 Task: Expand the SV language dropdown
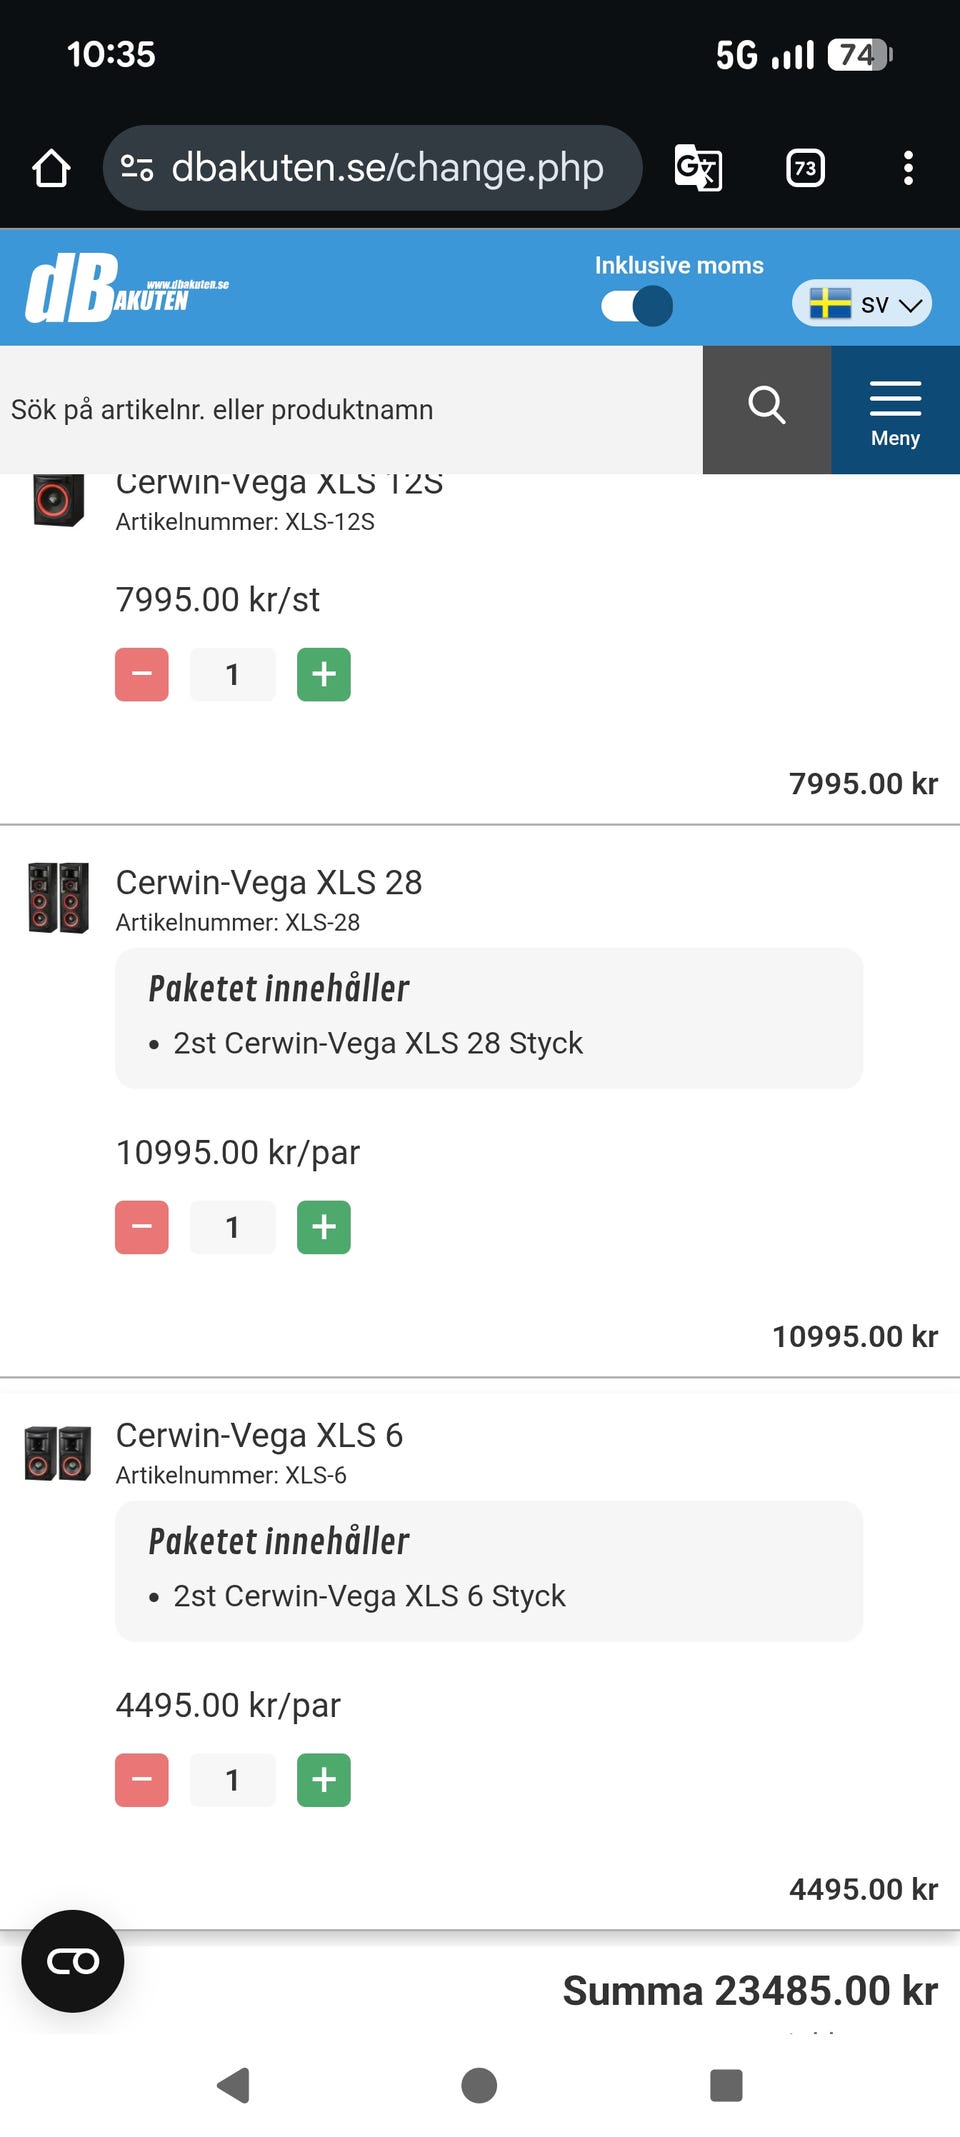point(862,304)
